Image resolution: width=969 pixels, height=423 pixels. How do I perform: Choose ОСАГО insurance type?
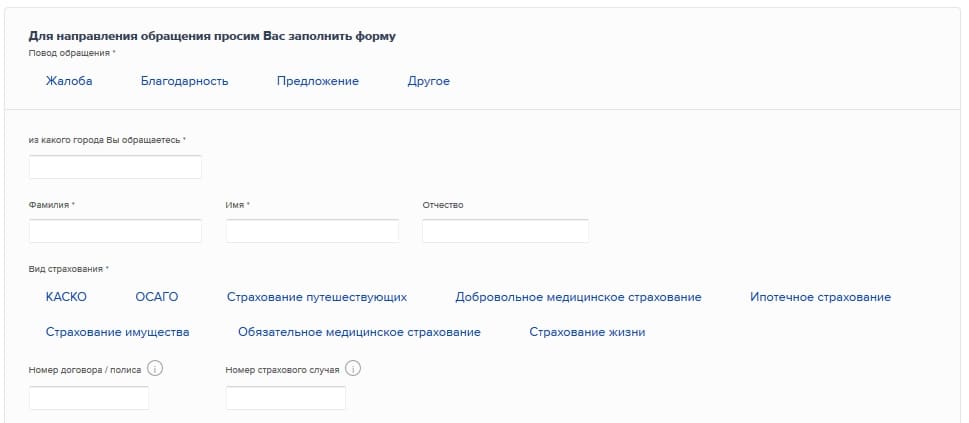156,297
